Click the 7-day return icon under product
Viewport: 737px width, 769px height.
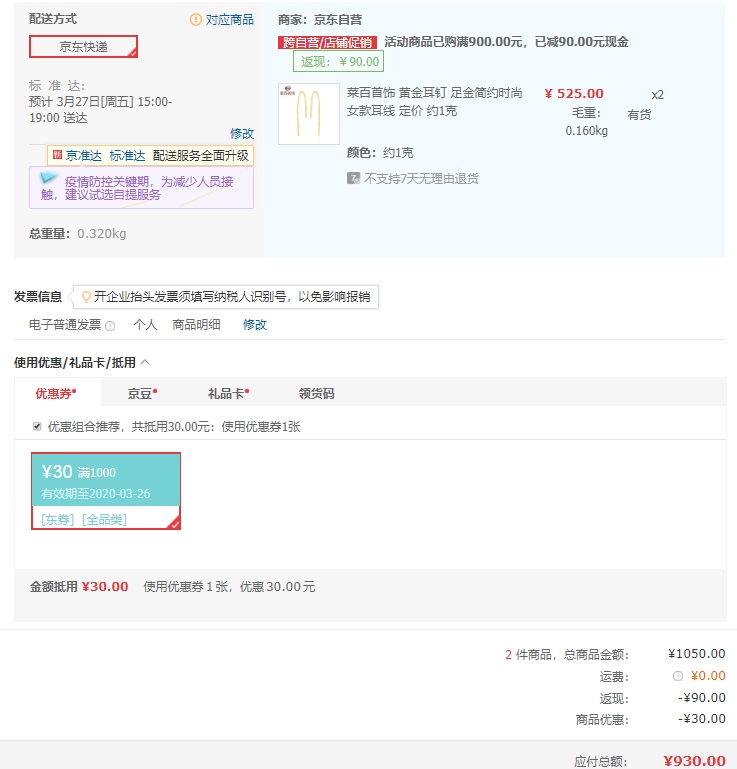tap(353, 178)
